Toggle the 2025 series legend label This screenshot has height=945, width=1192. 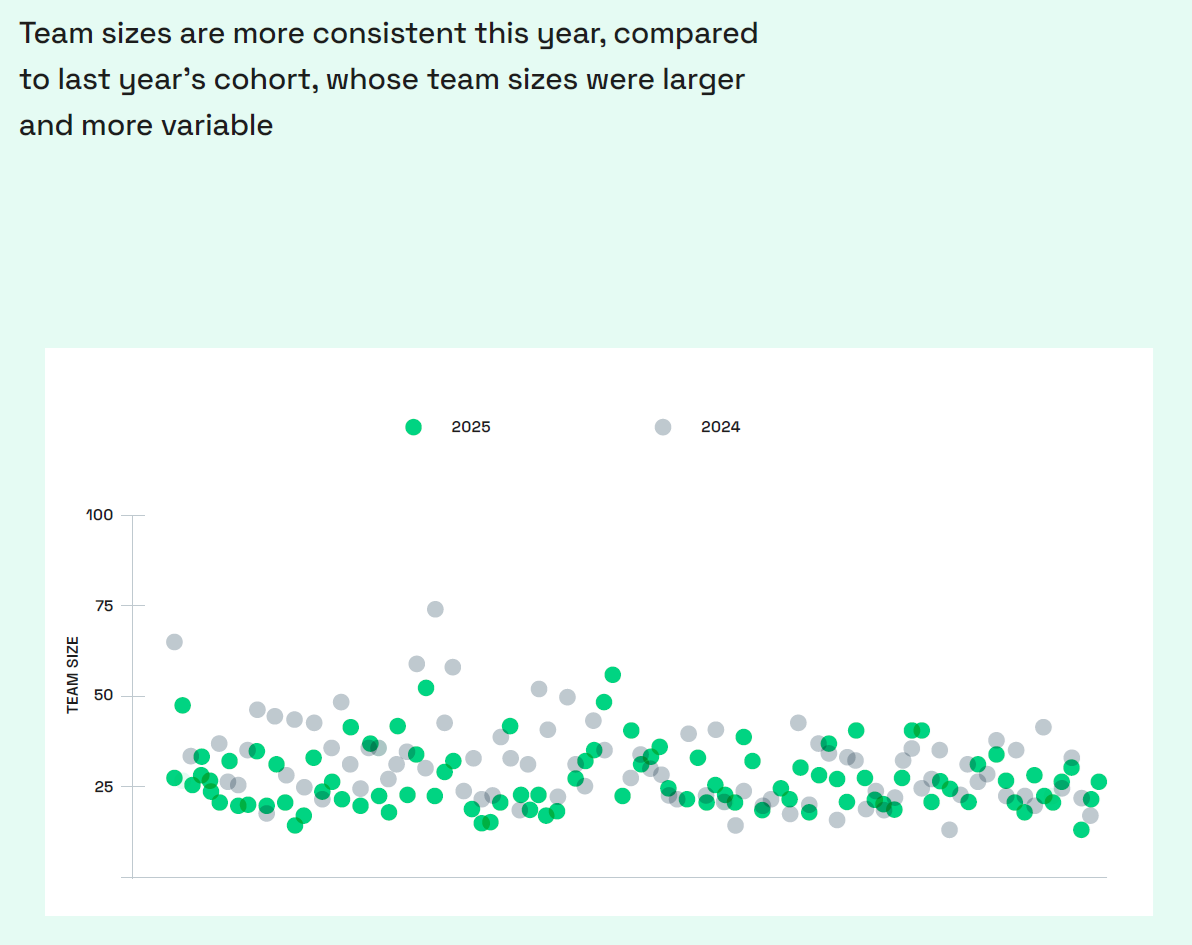pos(471,427)
